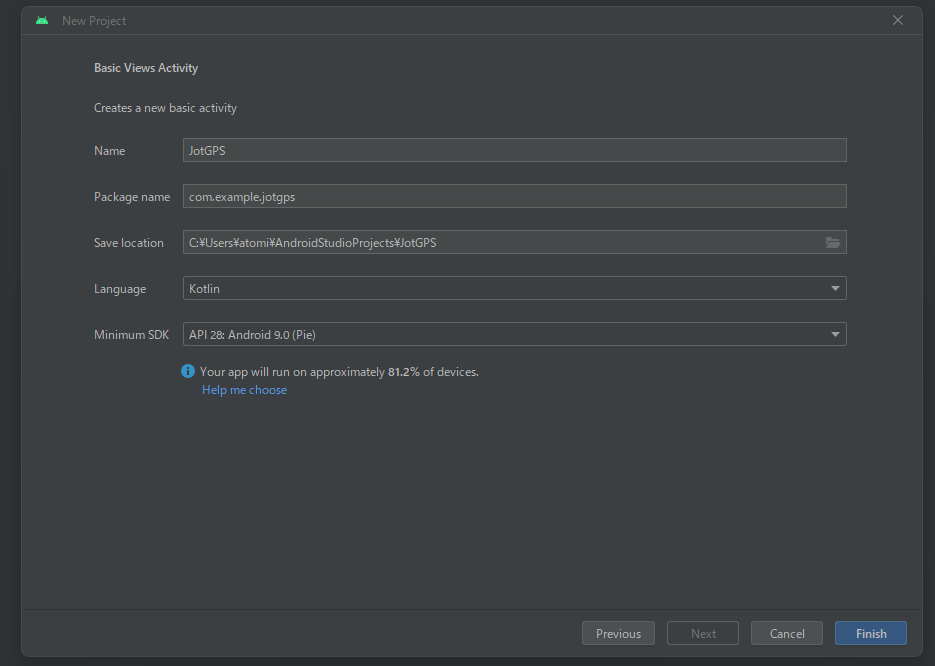The image size is (935, 666).
Task: Click the Previous button
Action: [618, 633]
